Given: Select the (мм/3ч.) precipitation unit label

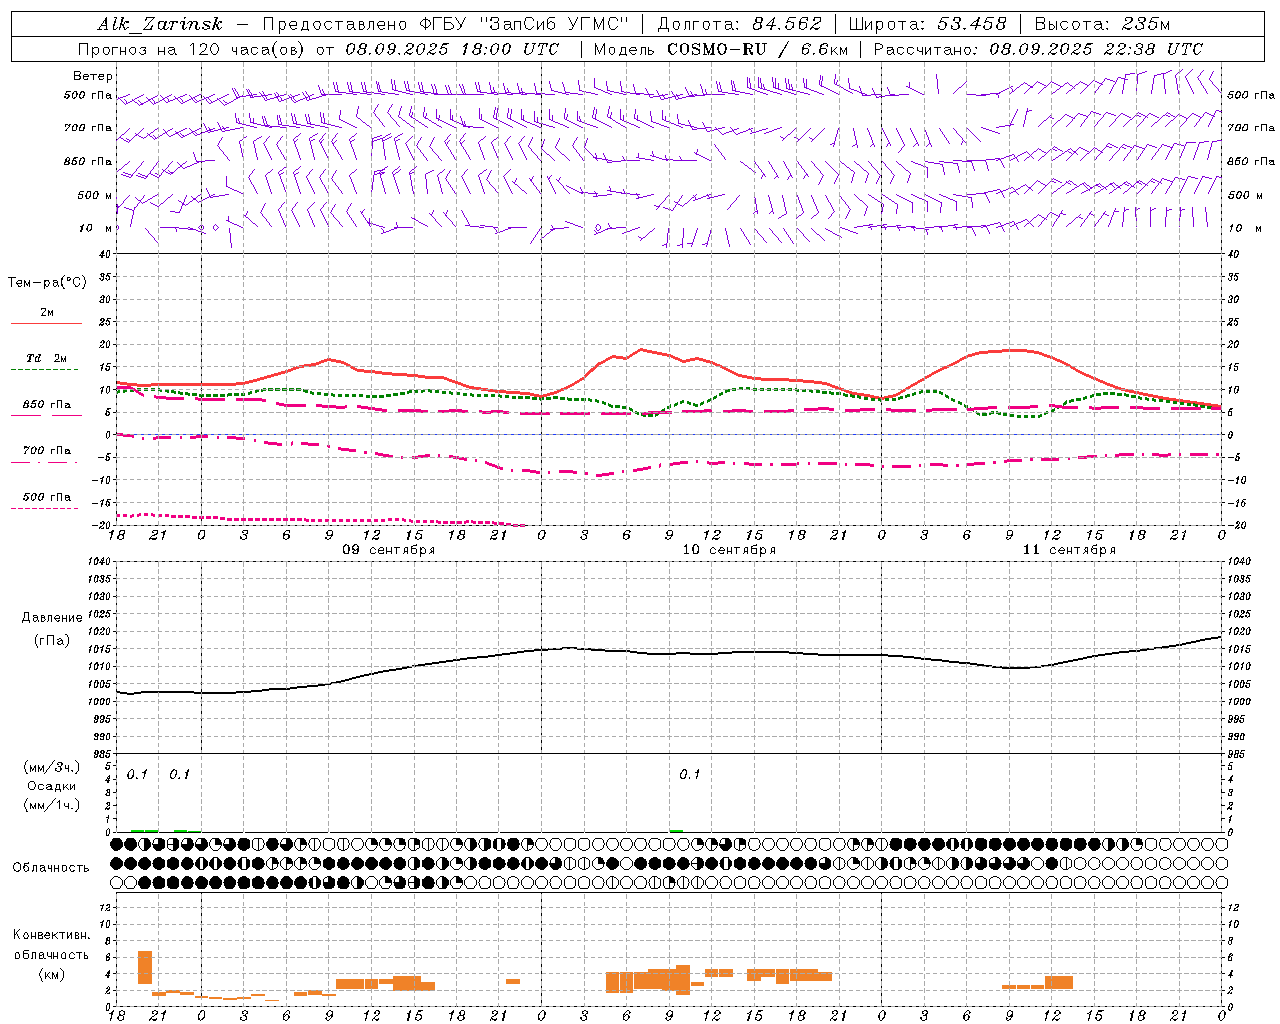Looking at the screenshot, I should click(52, 767).
